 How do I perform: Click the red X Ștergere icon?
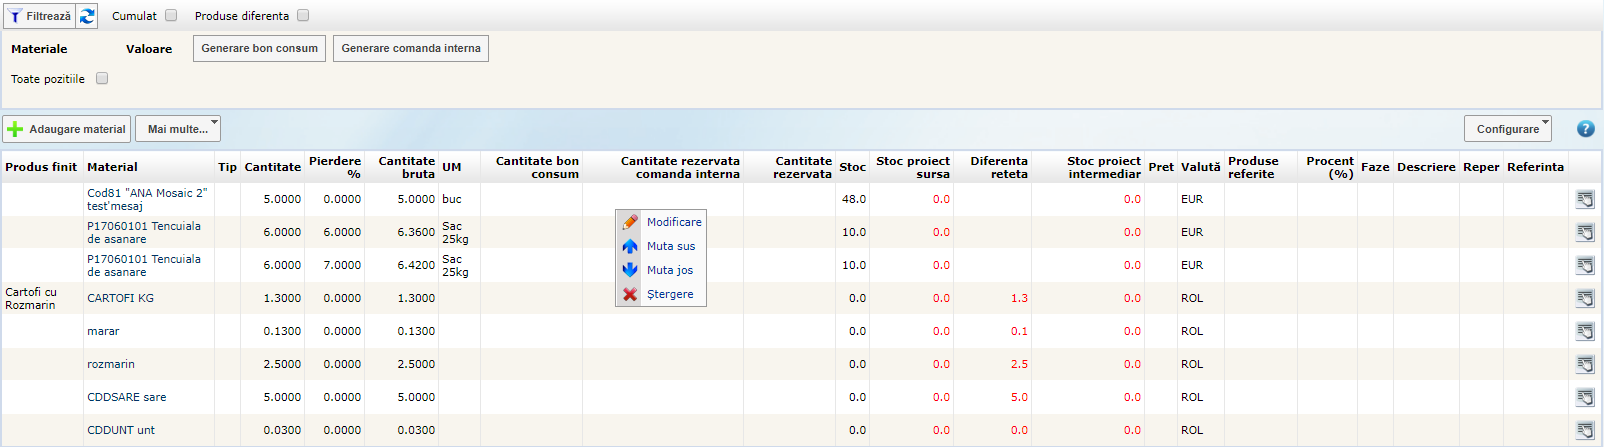(x=630, y=294)
